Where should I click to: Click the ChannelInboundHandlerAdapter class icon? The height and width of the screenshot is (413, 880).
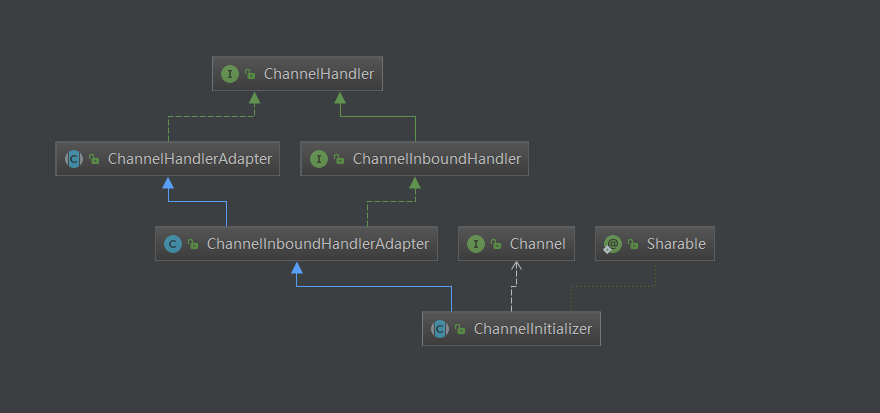tap(173, 243)
